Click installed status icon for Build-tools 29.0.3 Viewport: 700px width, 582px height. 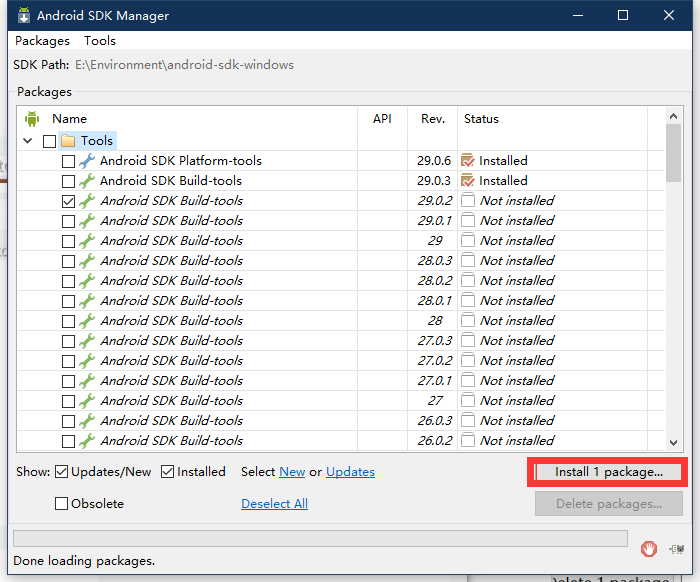(467, 181)
